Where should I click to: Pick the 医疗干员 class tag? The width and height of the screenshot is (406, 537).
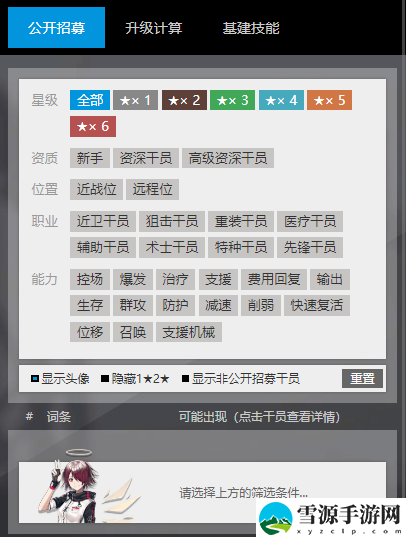[x=310, y=221]
